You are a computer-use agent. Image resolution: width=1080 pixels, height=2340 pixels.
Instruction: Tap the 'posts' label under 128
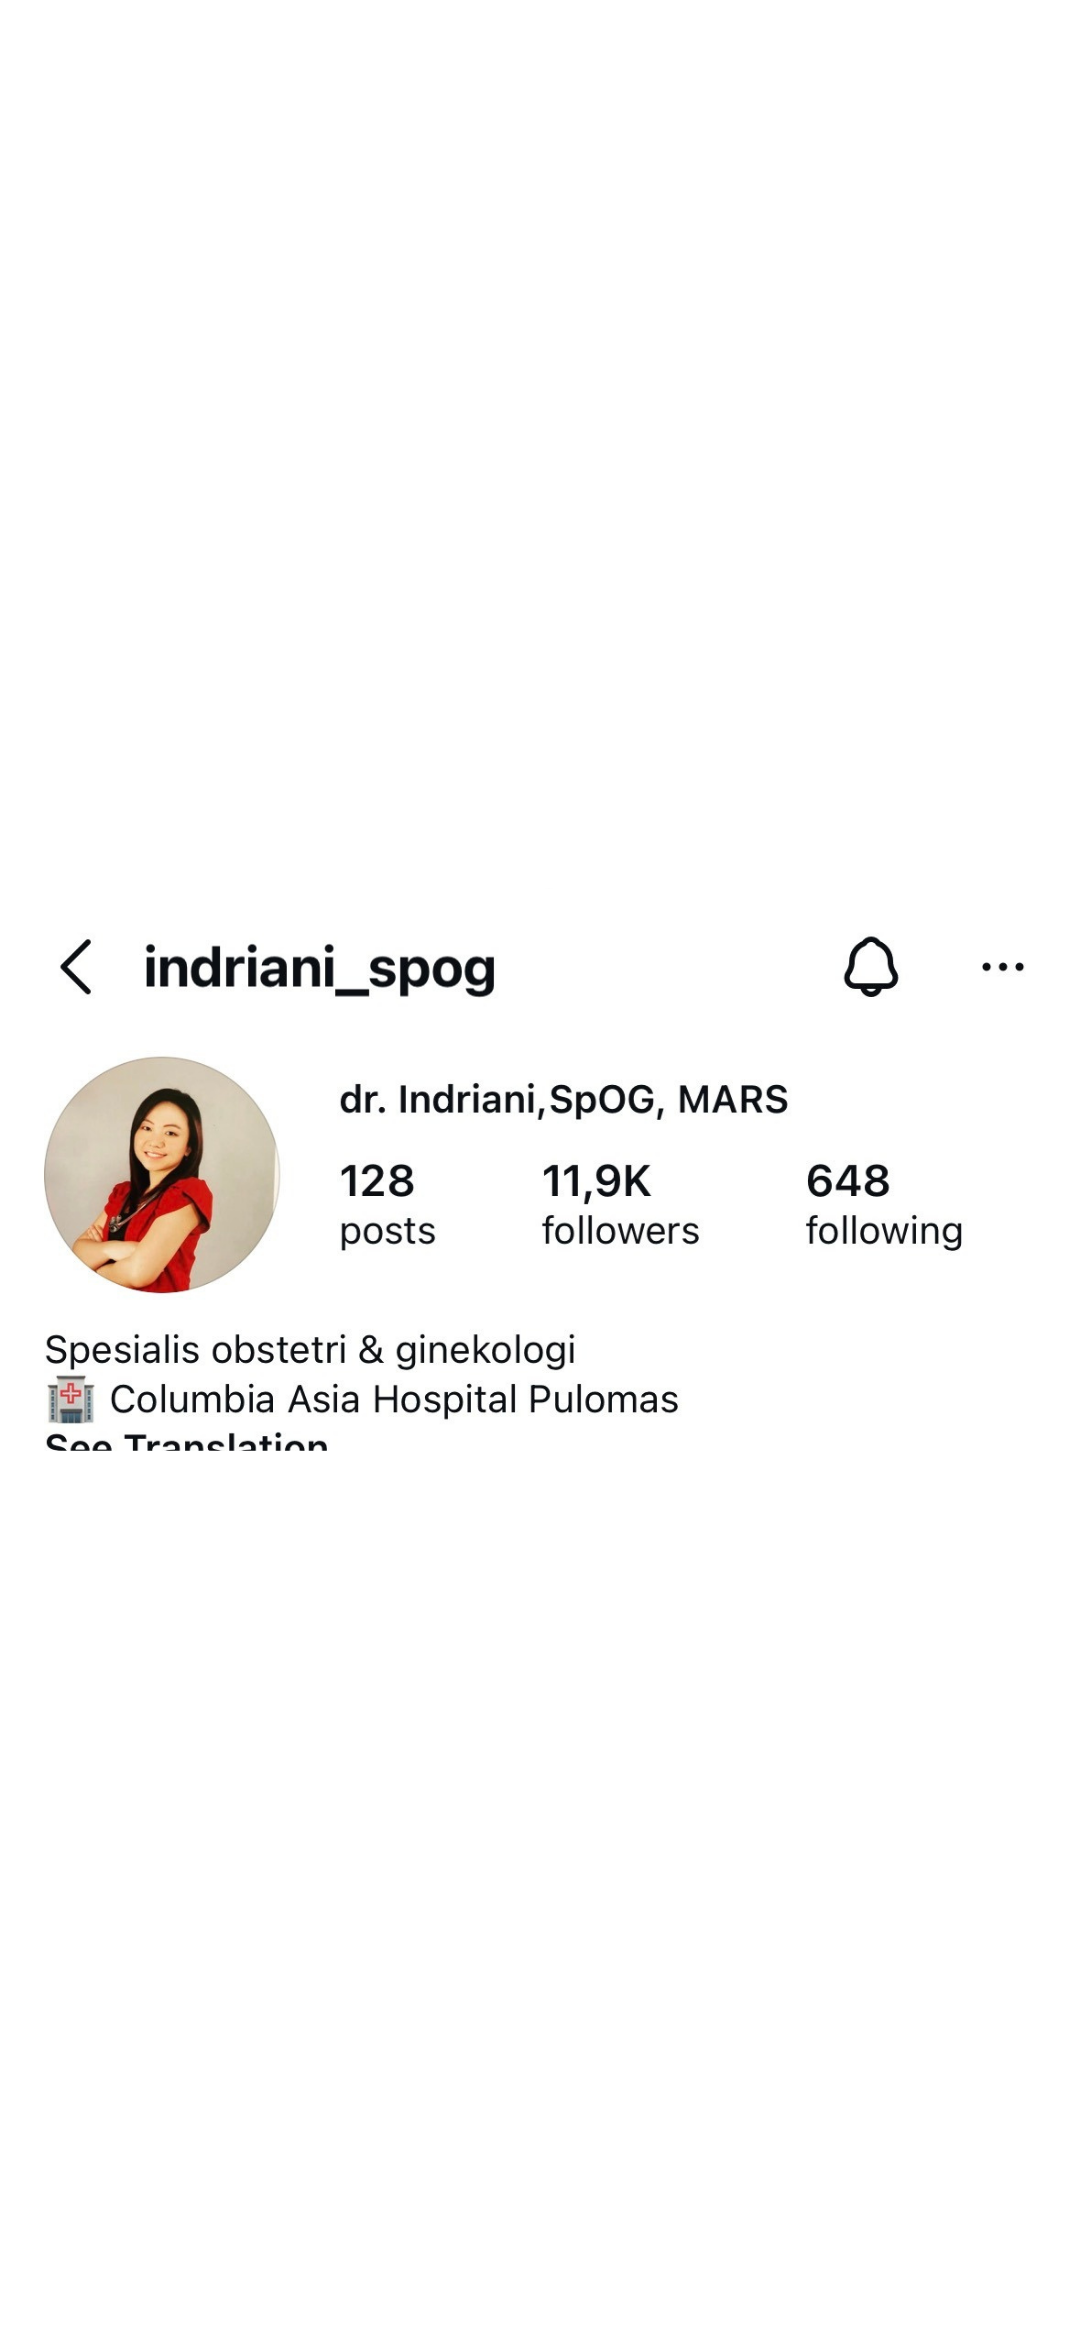point(388,1231)
